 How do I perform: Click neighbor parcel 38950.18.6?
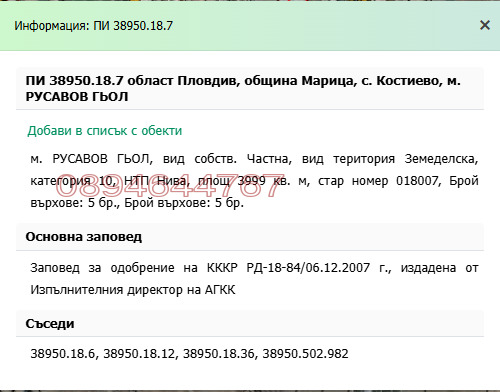63,353
